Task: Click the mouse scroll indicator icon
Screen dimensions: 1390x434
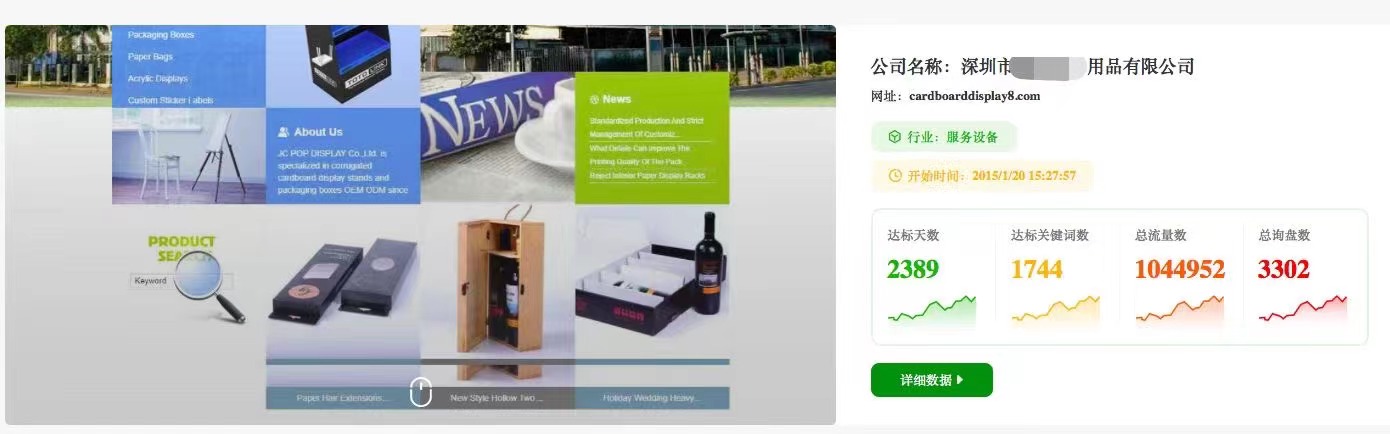Action: pyautogui.click(x=421, y=392)
